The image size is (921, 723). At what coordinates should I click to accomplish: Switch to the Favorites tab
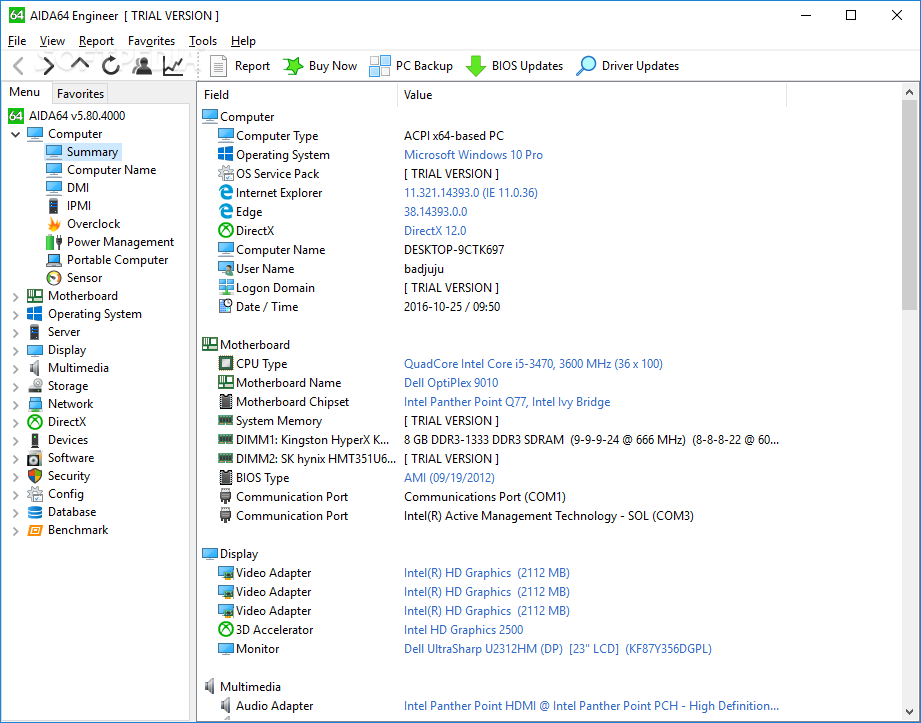80,93
